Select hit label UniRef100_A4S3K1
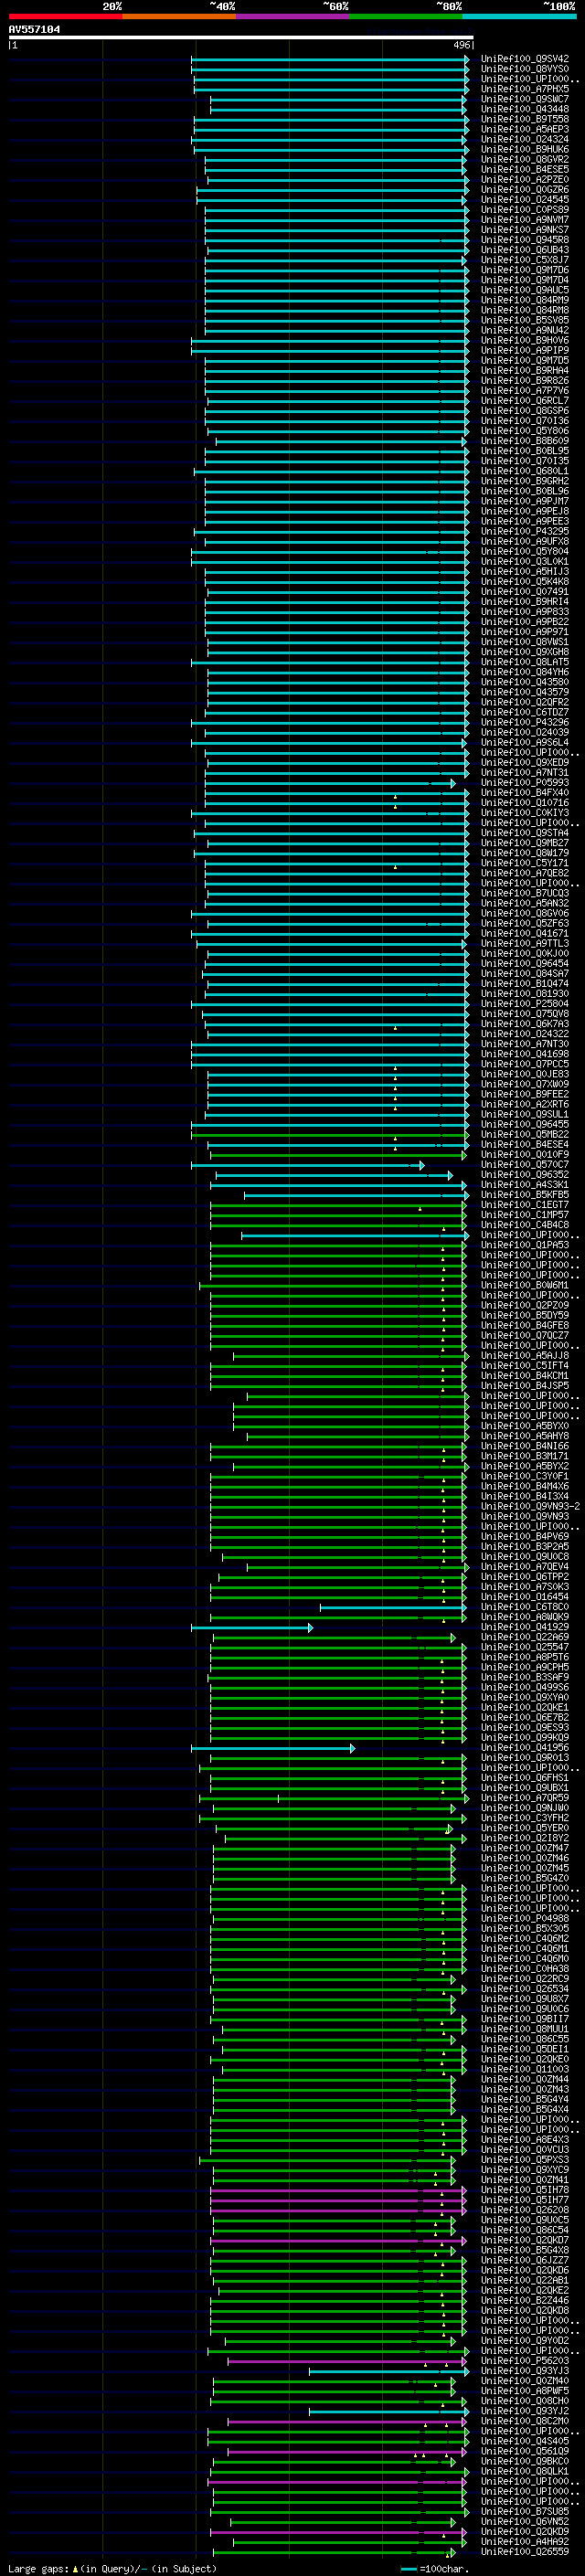Screen dimensions: 585x2576 (525, 1185)
